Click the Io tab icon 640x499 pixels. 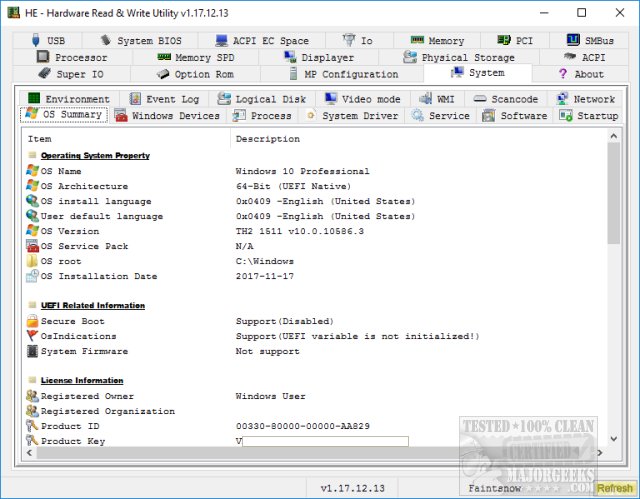pyautogui.click(x=349, y=40)
